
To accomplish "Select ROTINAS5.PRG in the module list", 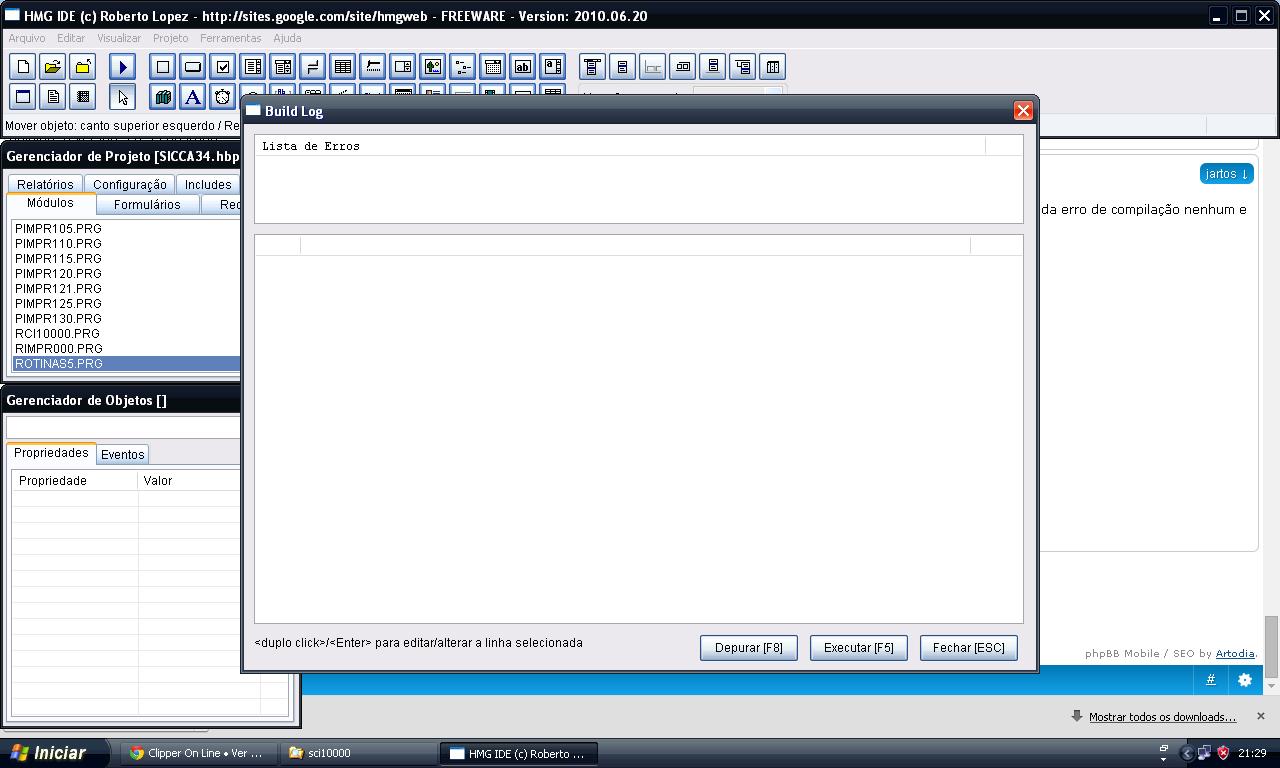I will 127,363.
